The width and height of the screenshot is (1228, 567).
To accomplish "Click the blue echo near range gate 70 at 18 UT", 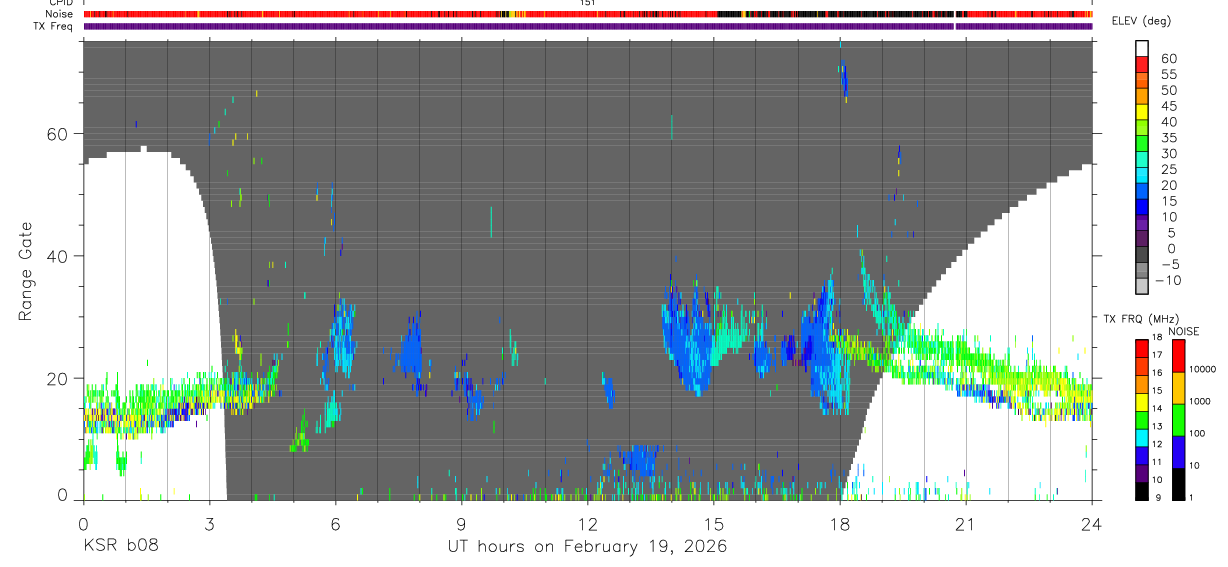I will point(844,79).
